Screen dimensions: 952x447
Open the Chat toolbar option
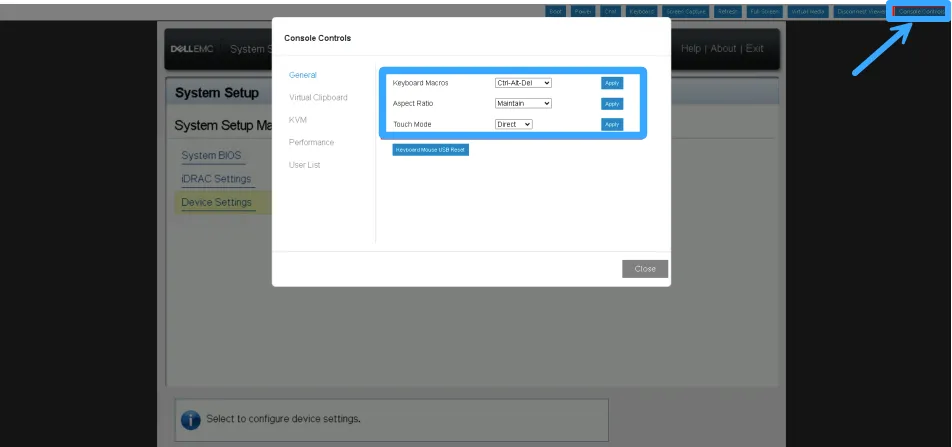pyautogui.click(x=611, y=11)
